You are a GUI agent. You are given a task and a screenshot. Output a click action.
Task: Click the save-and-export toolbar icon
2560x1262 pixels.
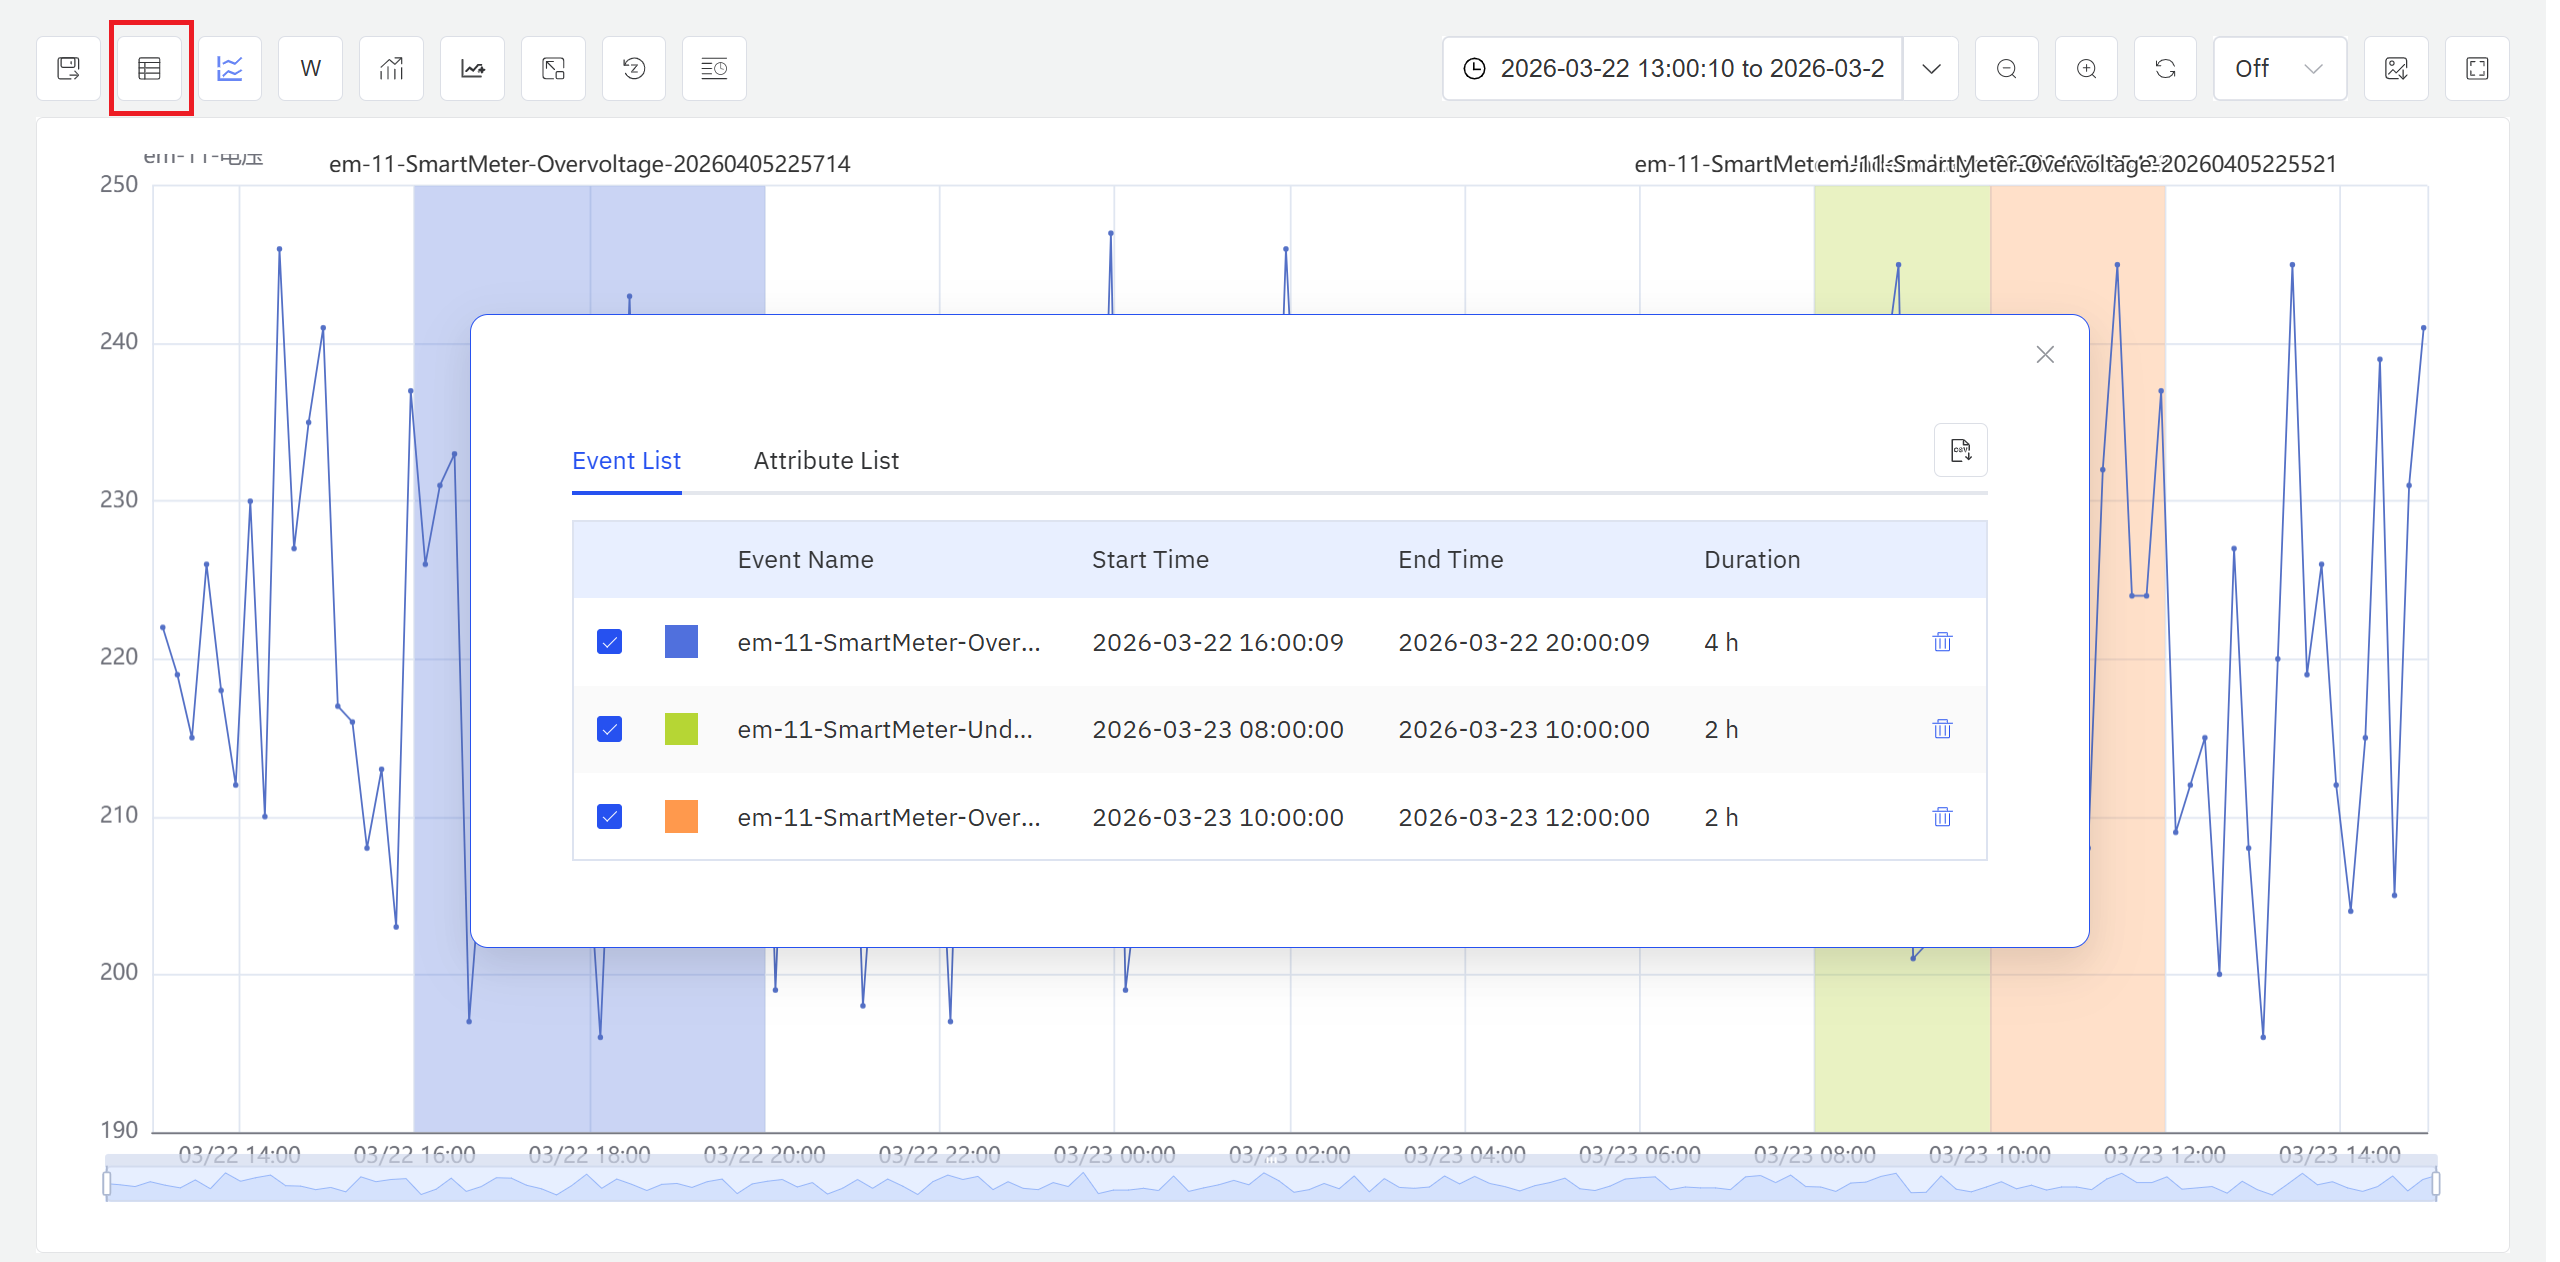[68, 68]
